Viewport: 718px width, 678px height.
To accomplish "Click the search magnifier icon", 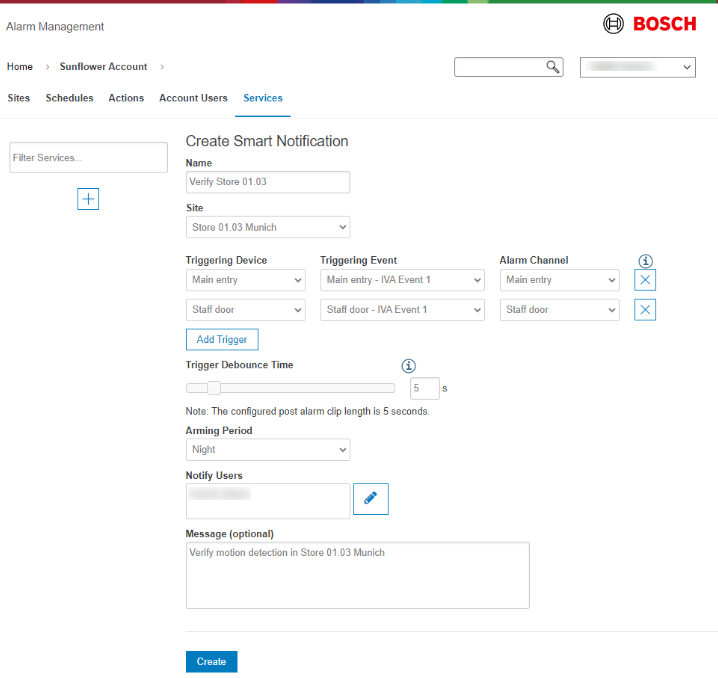I will coord(552,67).
